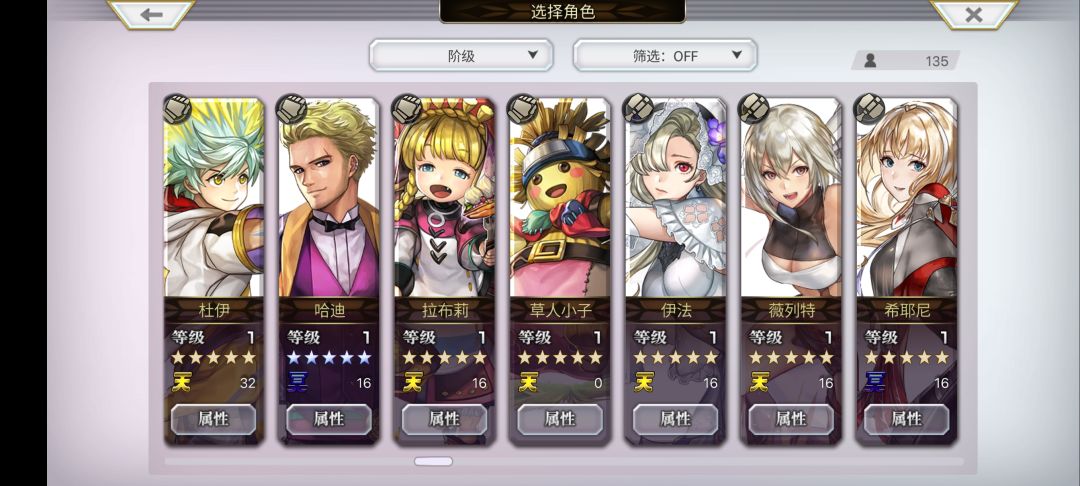This screenshot has height=486, width=1080.
Task: Click 天 element icon on 拉布莉 card
Action: click(412, 382)
